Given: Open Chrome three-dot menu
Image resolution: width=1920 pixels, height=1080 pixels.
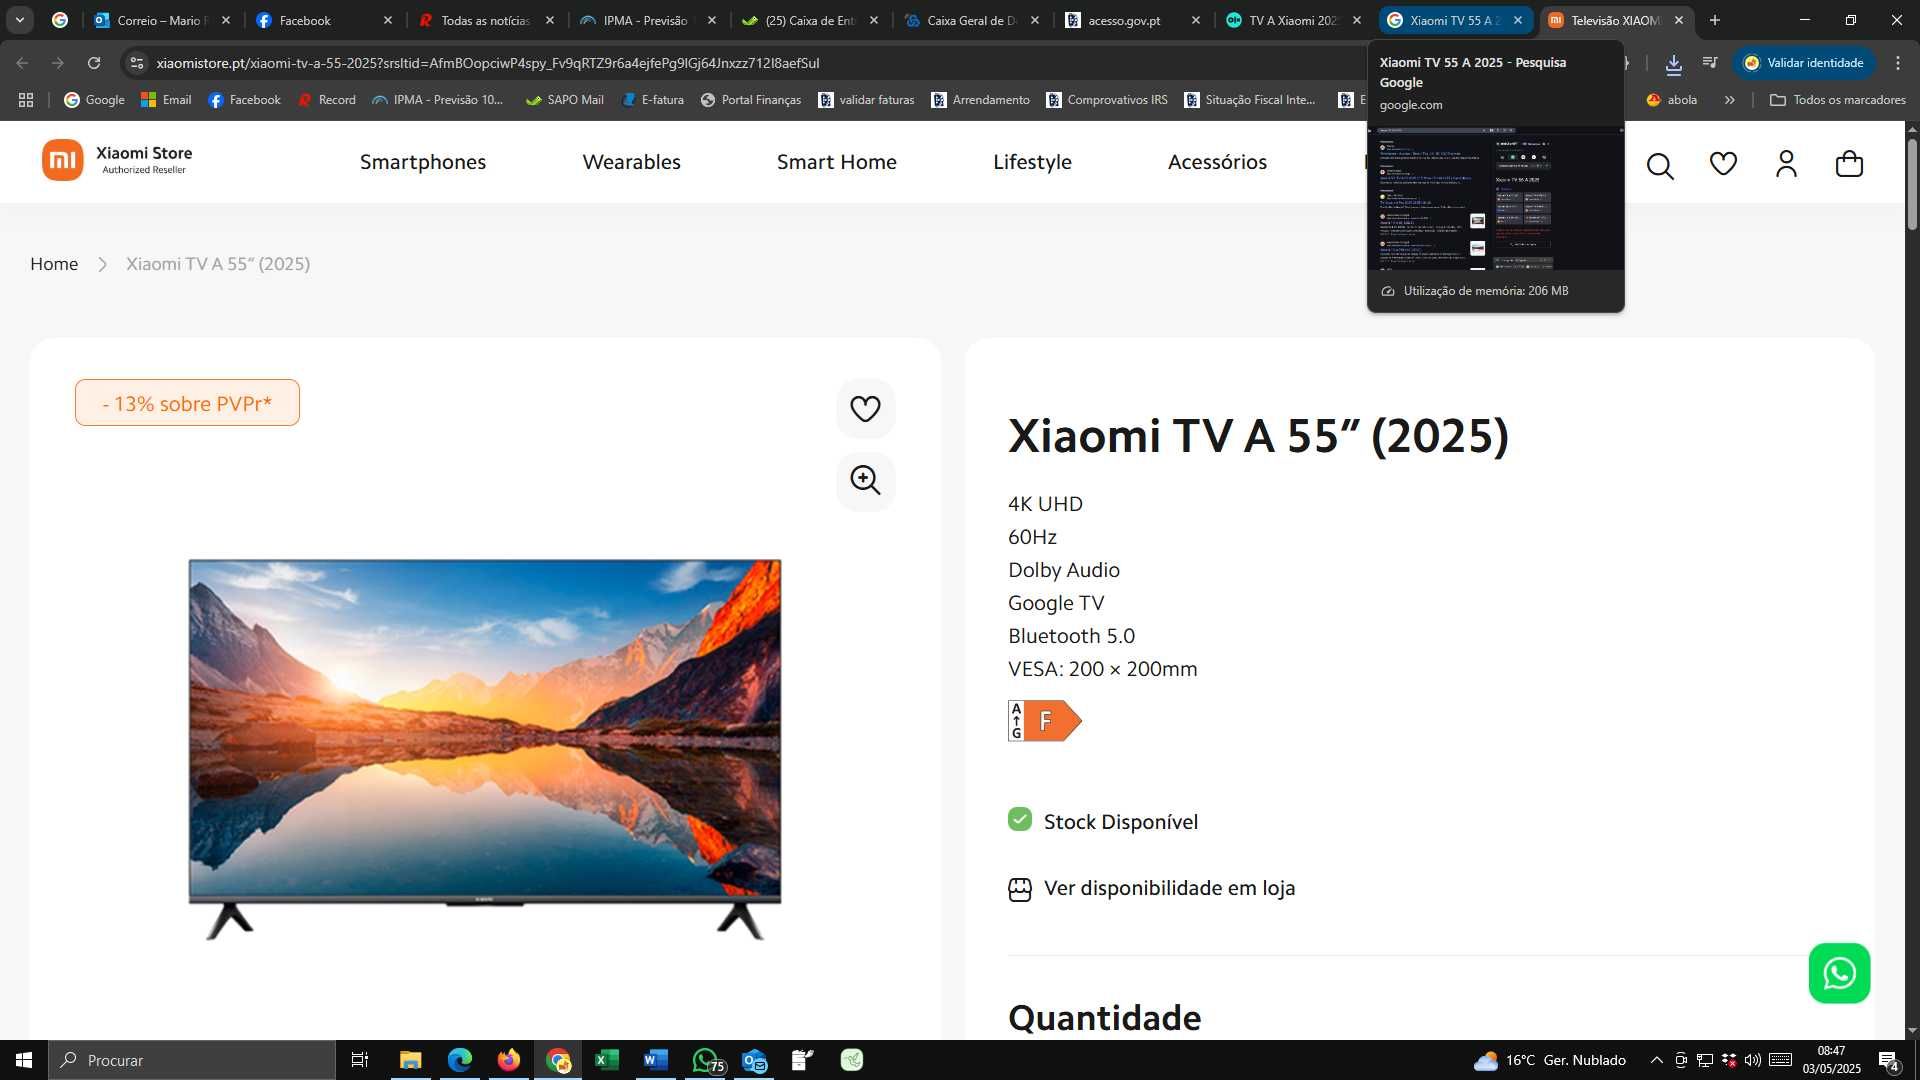Looking at the screenshot, I should (x=1898, y=63).
